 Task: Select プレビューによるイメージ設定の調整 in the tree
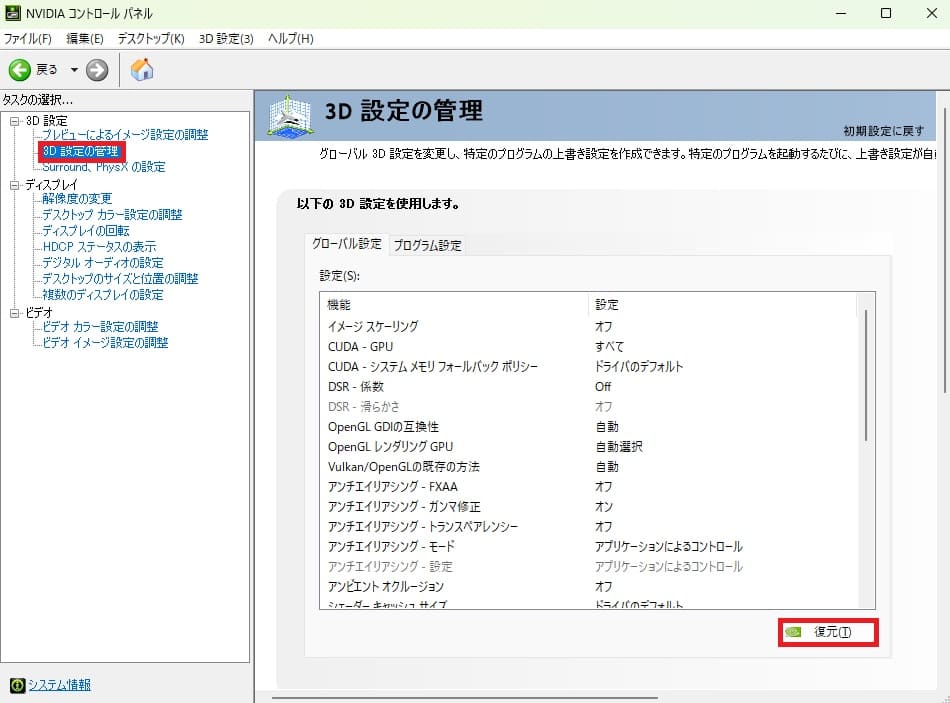(x=125, y=135)
